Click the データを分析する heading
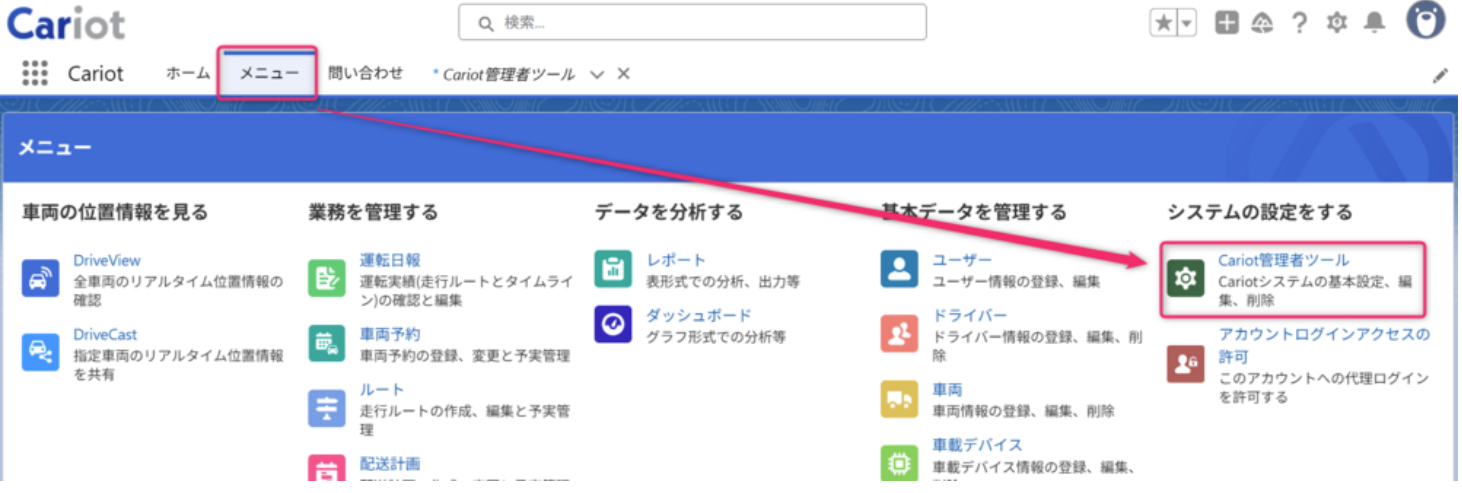 click(x=668, y=212)
